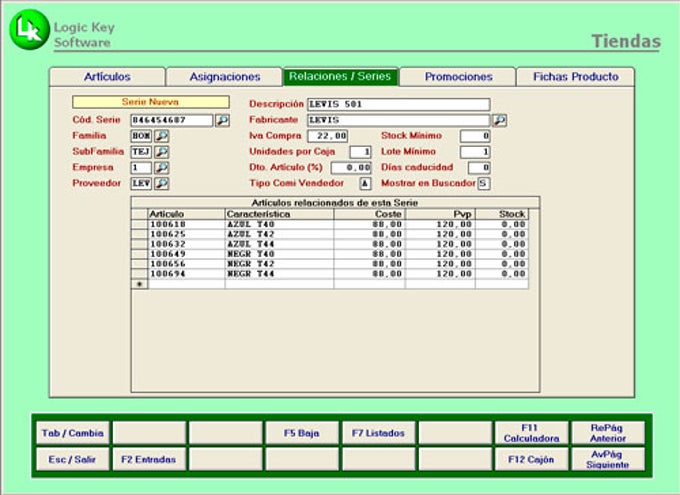Click the Coste column header

(x=369, y=214)
